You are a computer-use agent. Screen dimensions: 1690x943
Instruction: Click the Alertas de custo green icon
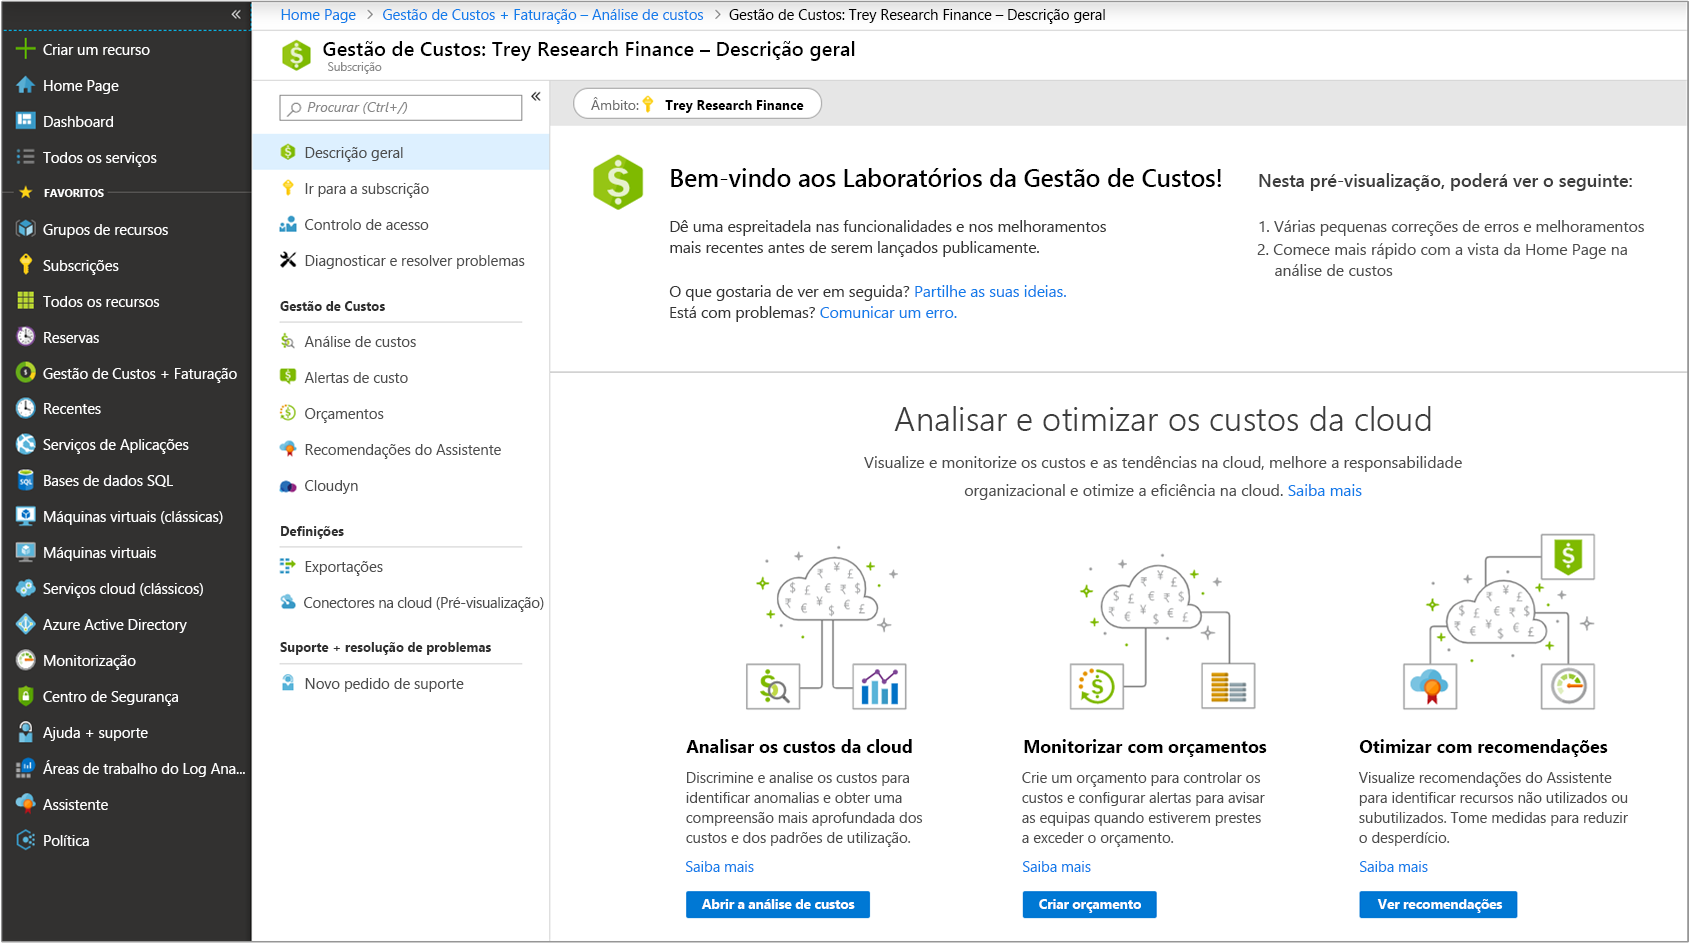[x=288, y=377]
